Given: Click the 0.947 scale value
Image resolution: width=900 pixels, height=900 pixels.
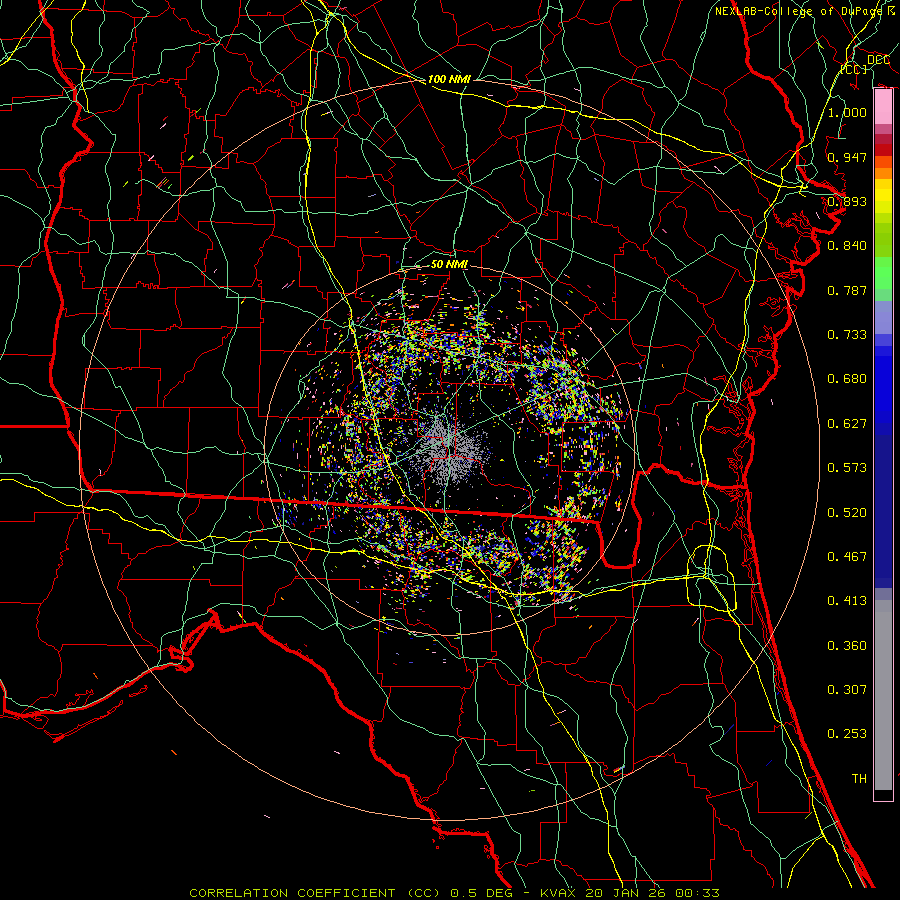Looking at the screenshot, I should [847, 157].
